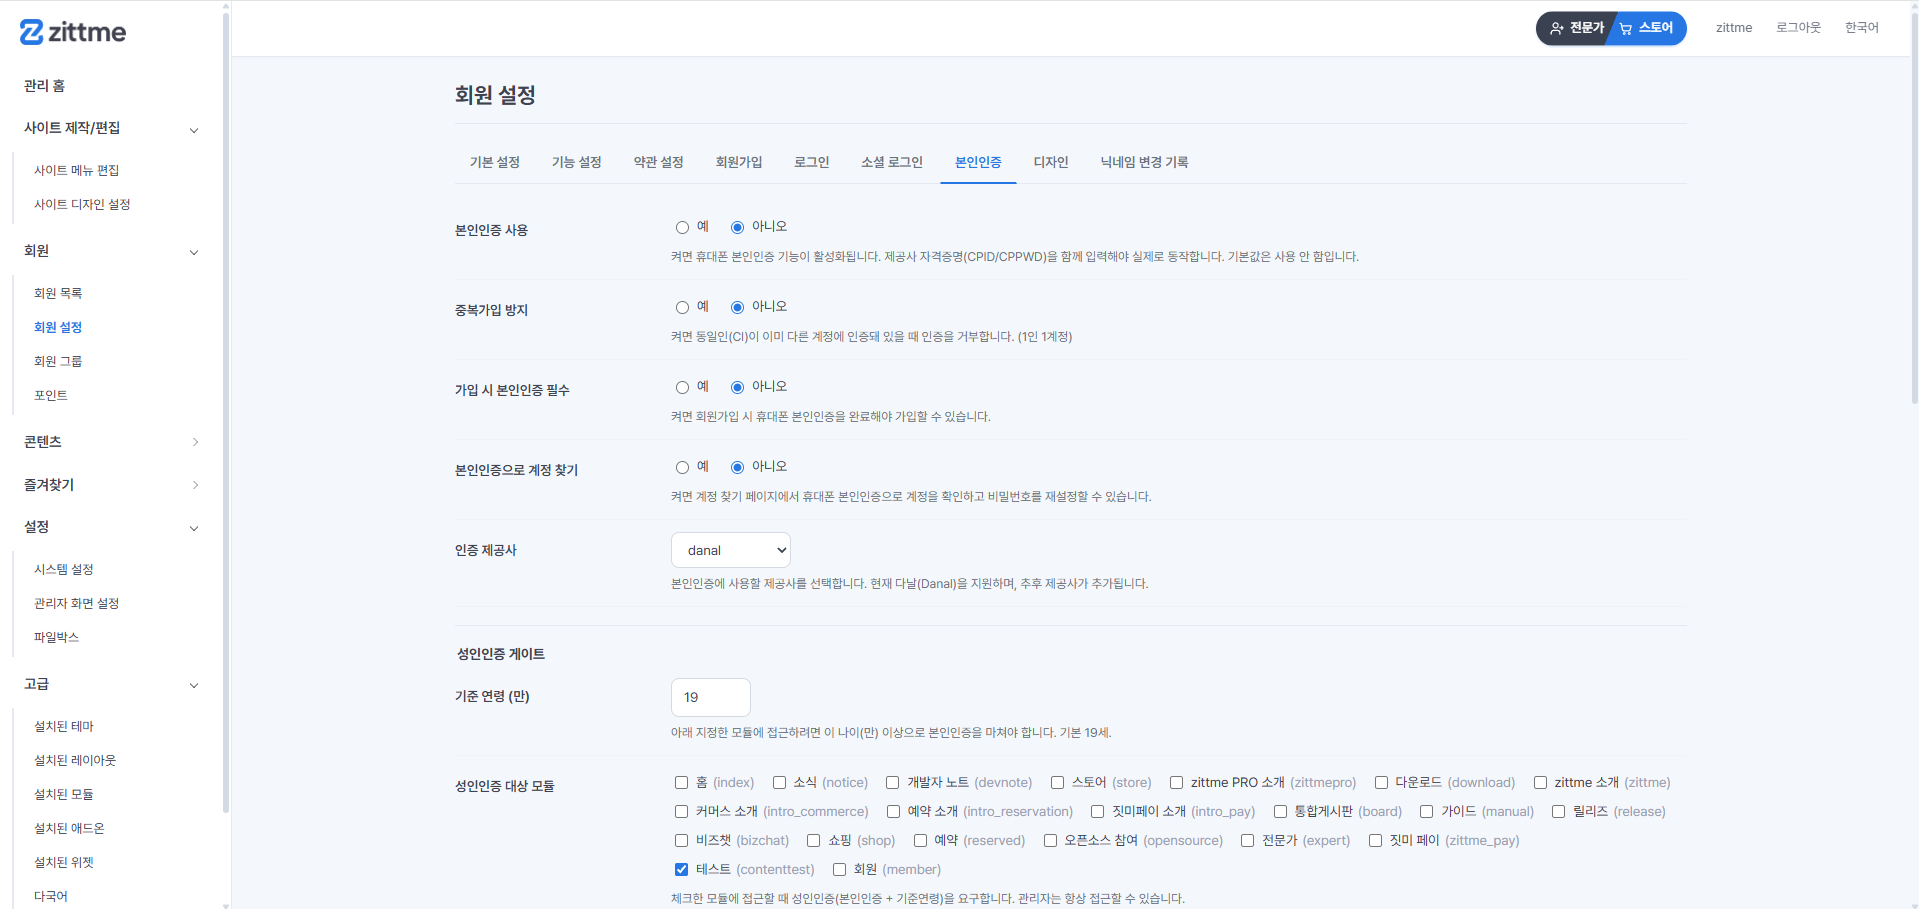Select 예 for 본인인증 사용
Screen dimensions: 1919x909
(x=682, y=227)
